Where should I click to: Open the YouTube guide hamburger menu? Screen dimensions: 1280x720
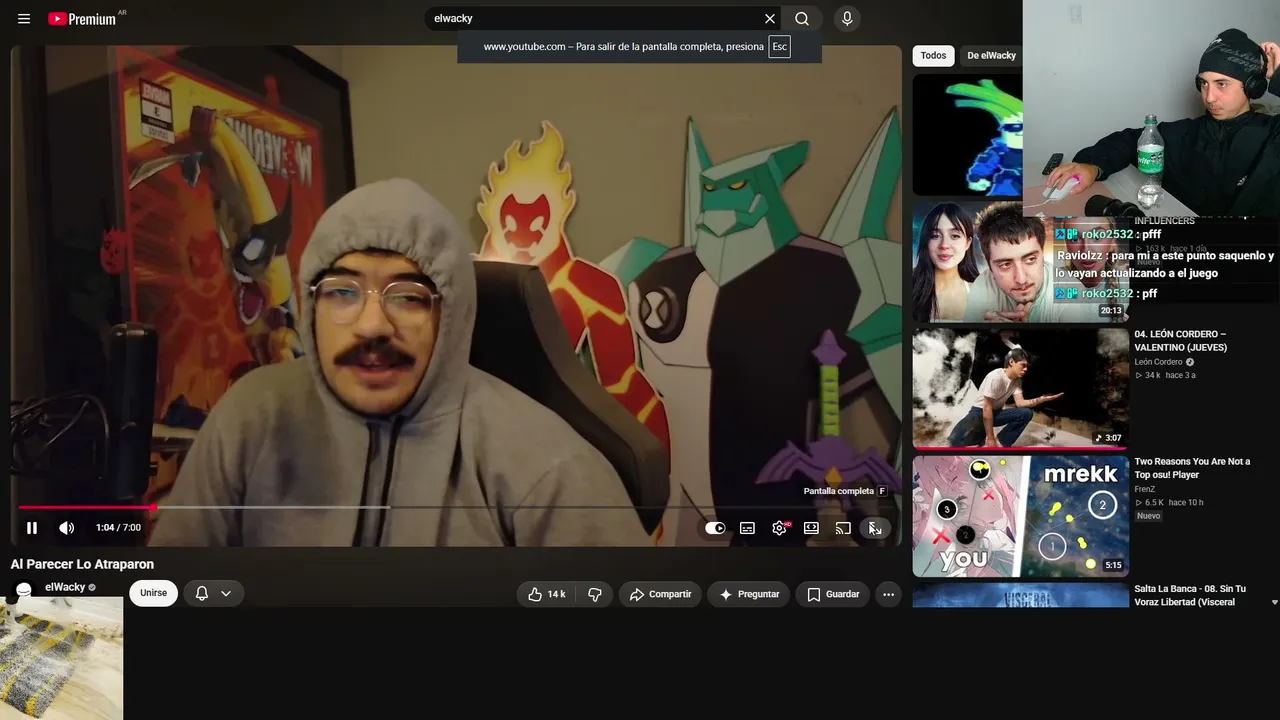(24, 19)
